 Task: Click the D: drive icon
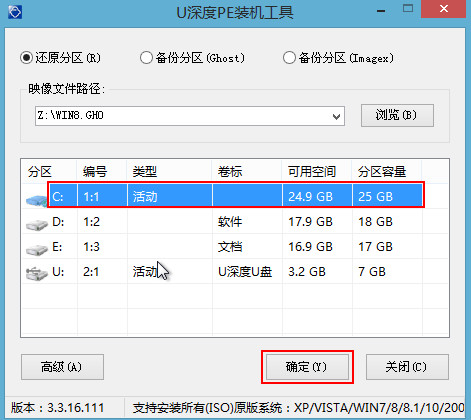click(37, 226)
